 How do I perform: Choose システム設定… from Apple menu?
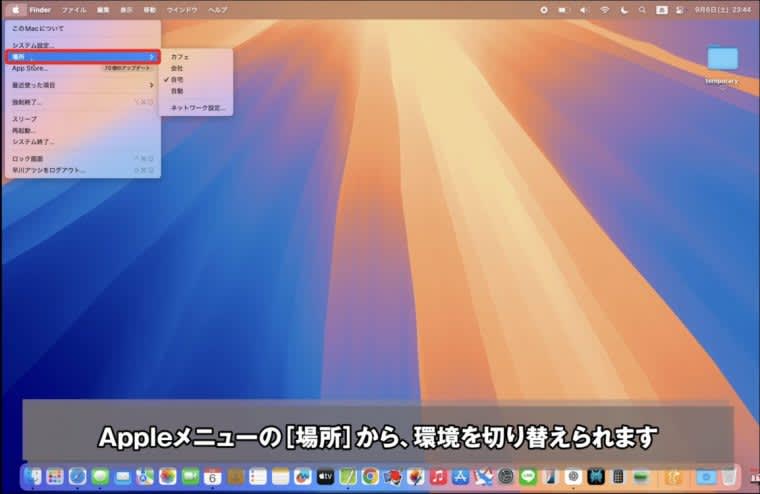point(34,46)
